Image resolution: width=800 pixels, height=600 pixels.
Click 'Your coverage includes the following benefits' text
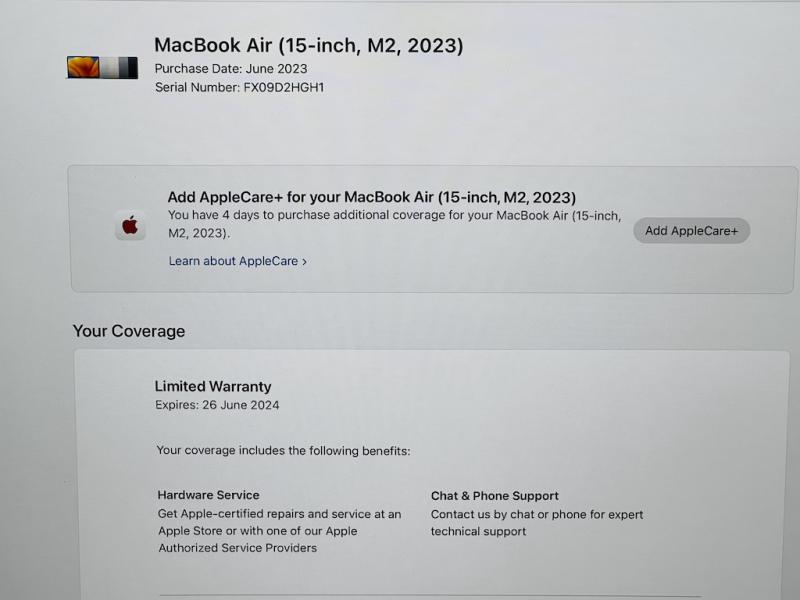pyautogui.click(x=283, y=451)
